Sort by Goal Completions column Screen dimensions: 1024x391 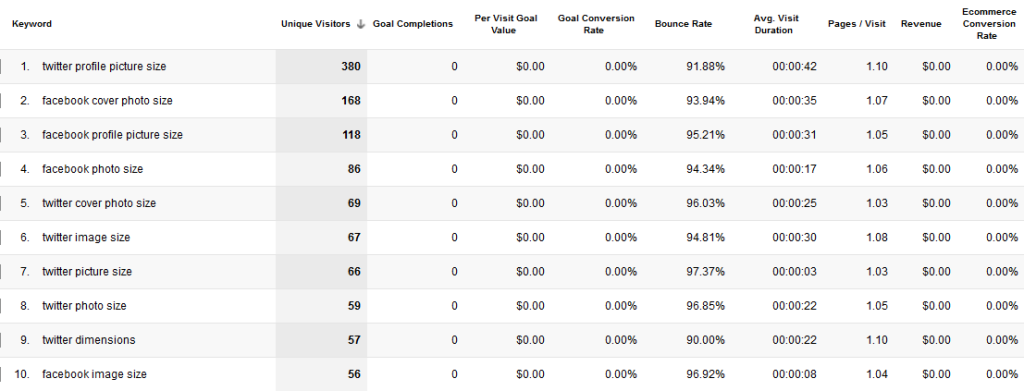413,24
